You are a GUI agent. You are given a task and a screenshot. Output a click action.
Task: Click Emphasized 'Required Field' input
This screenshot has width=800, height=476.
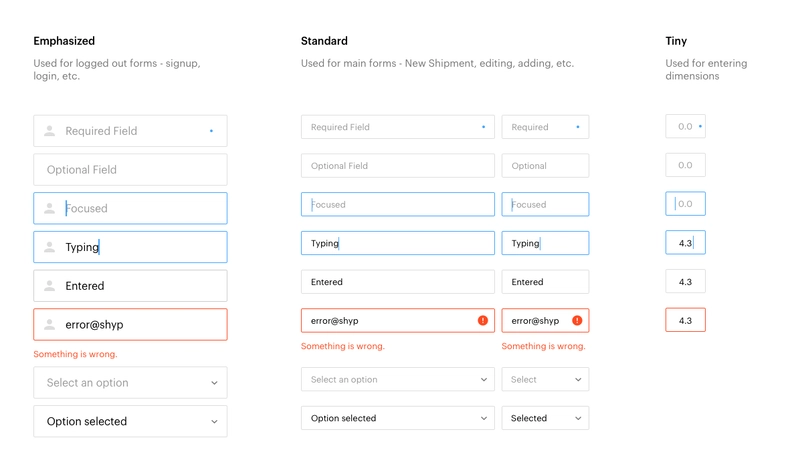click(x=131, y=131)
